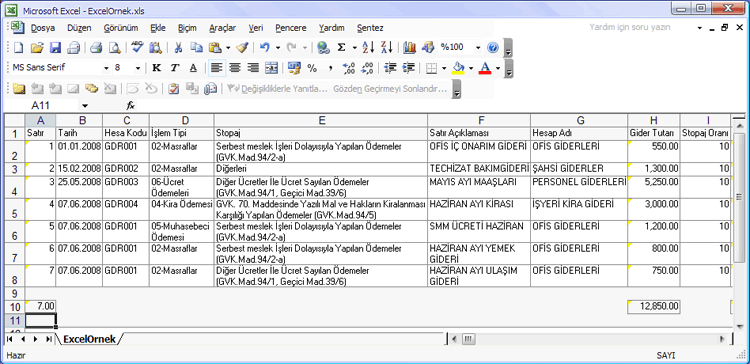
Task: Open the Düzen menu
Action: click(x=79, y=28)
